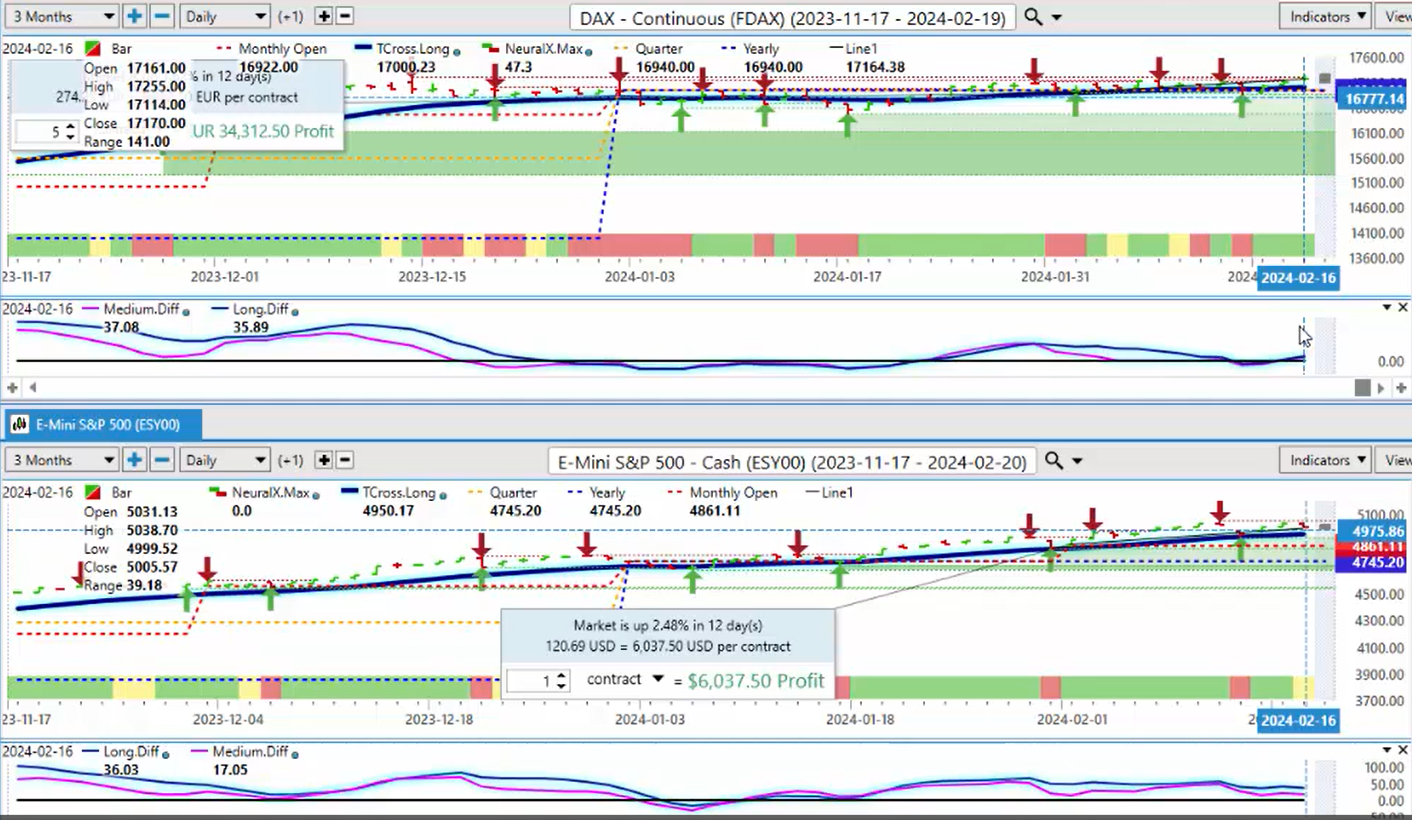Click the gray square handle on DAX price axis
Image resolution: width=1412 pixels, height=820 pixels.
[1325, 78]
